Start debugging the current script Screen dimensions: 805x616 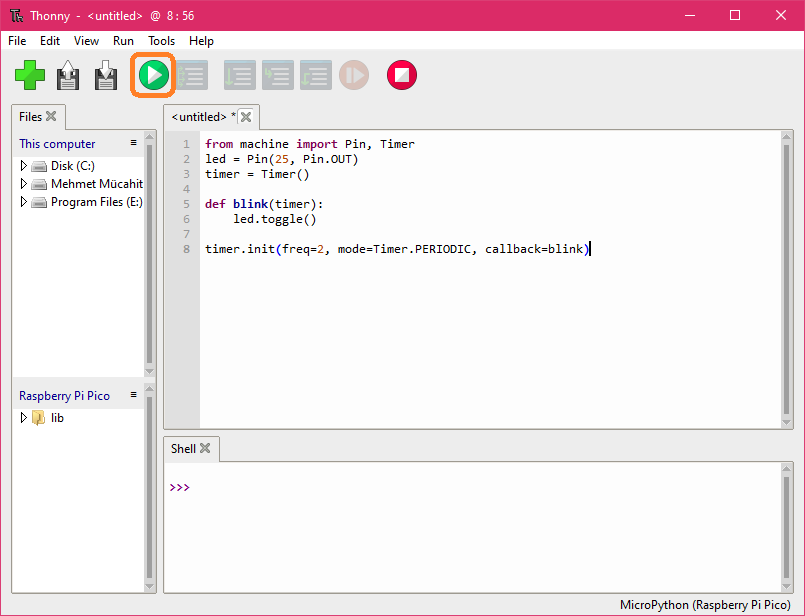coord(192,75)
